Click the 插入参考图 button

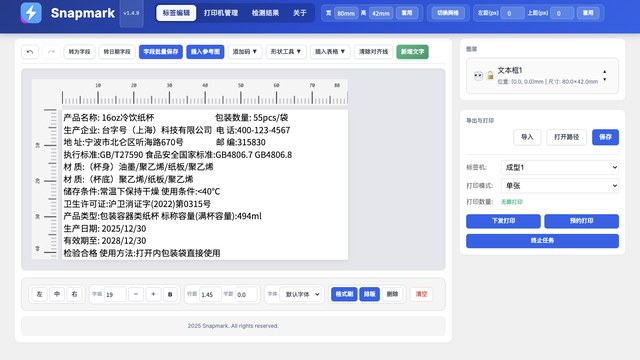[205, 52]
